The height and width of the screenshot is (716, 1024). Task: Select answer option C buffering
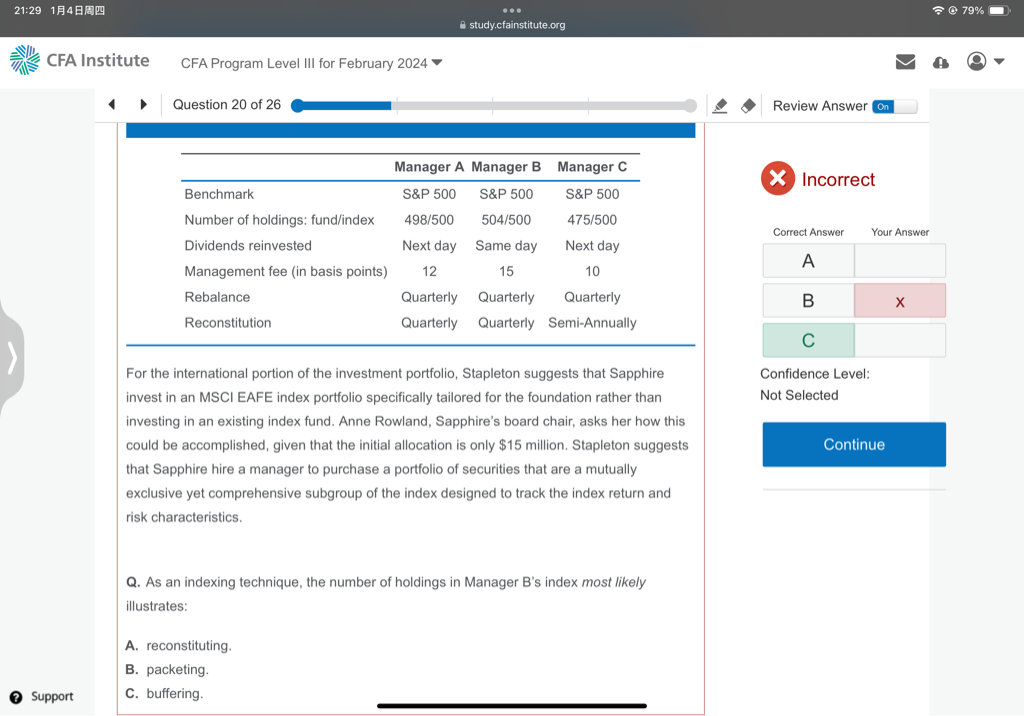[174, 694]
